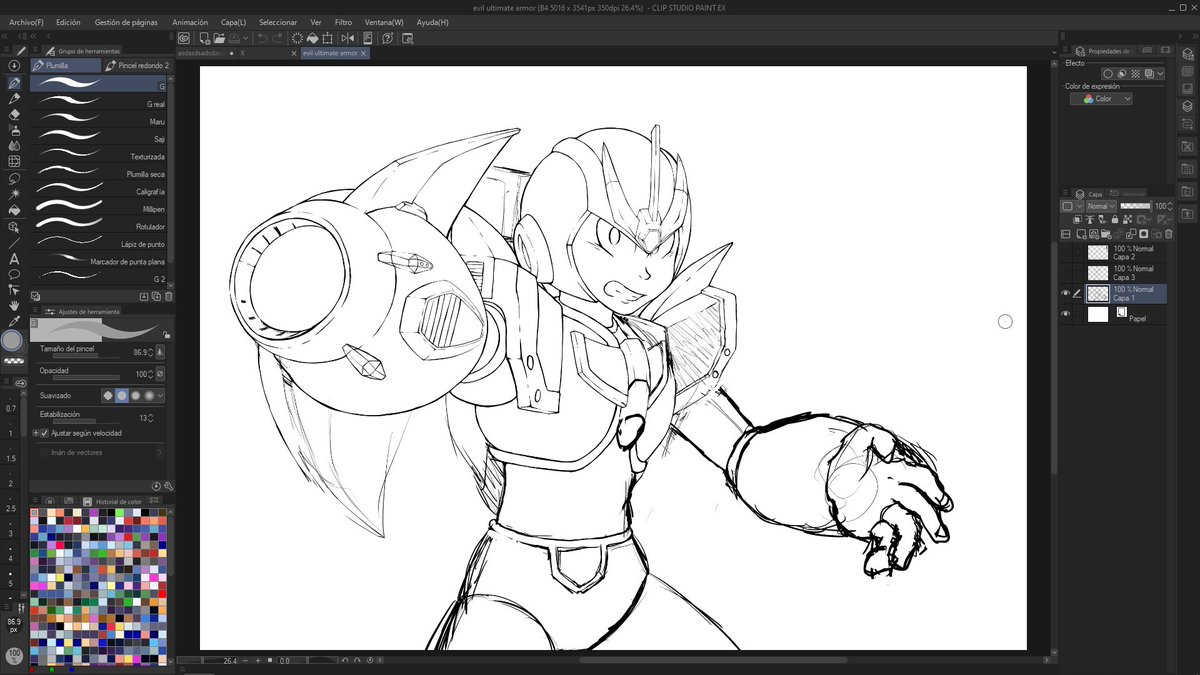
Task: Toggle 'Ajustar según velocidad' checkbox
Action: (44, 433)
